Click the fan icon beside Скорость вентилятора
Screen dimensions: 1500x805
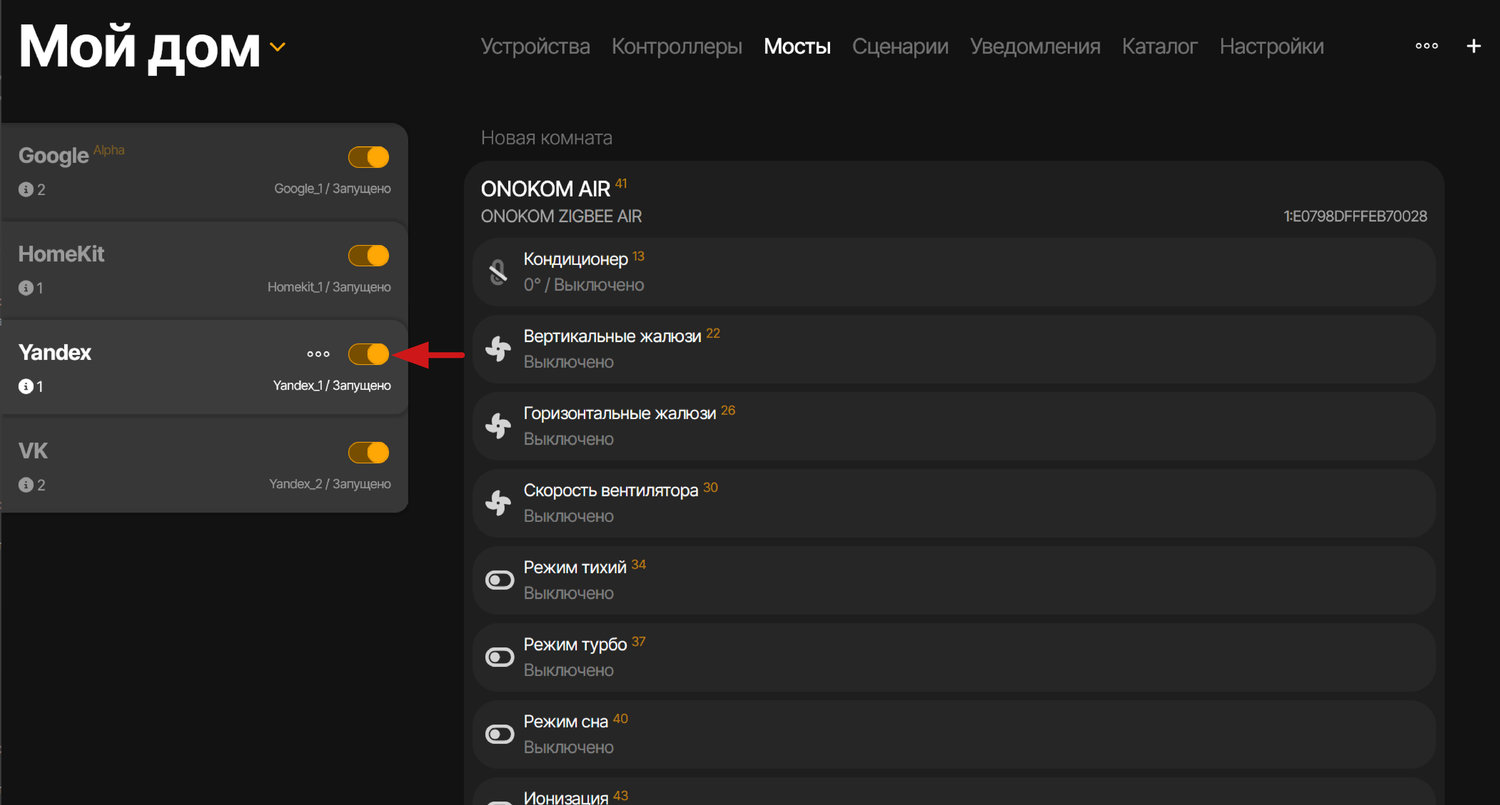point(498,502)
